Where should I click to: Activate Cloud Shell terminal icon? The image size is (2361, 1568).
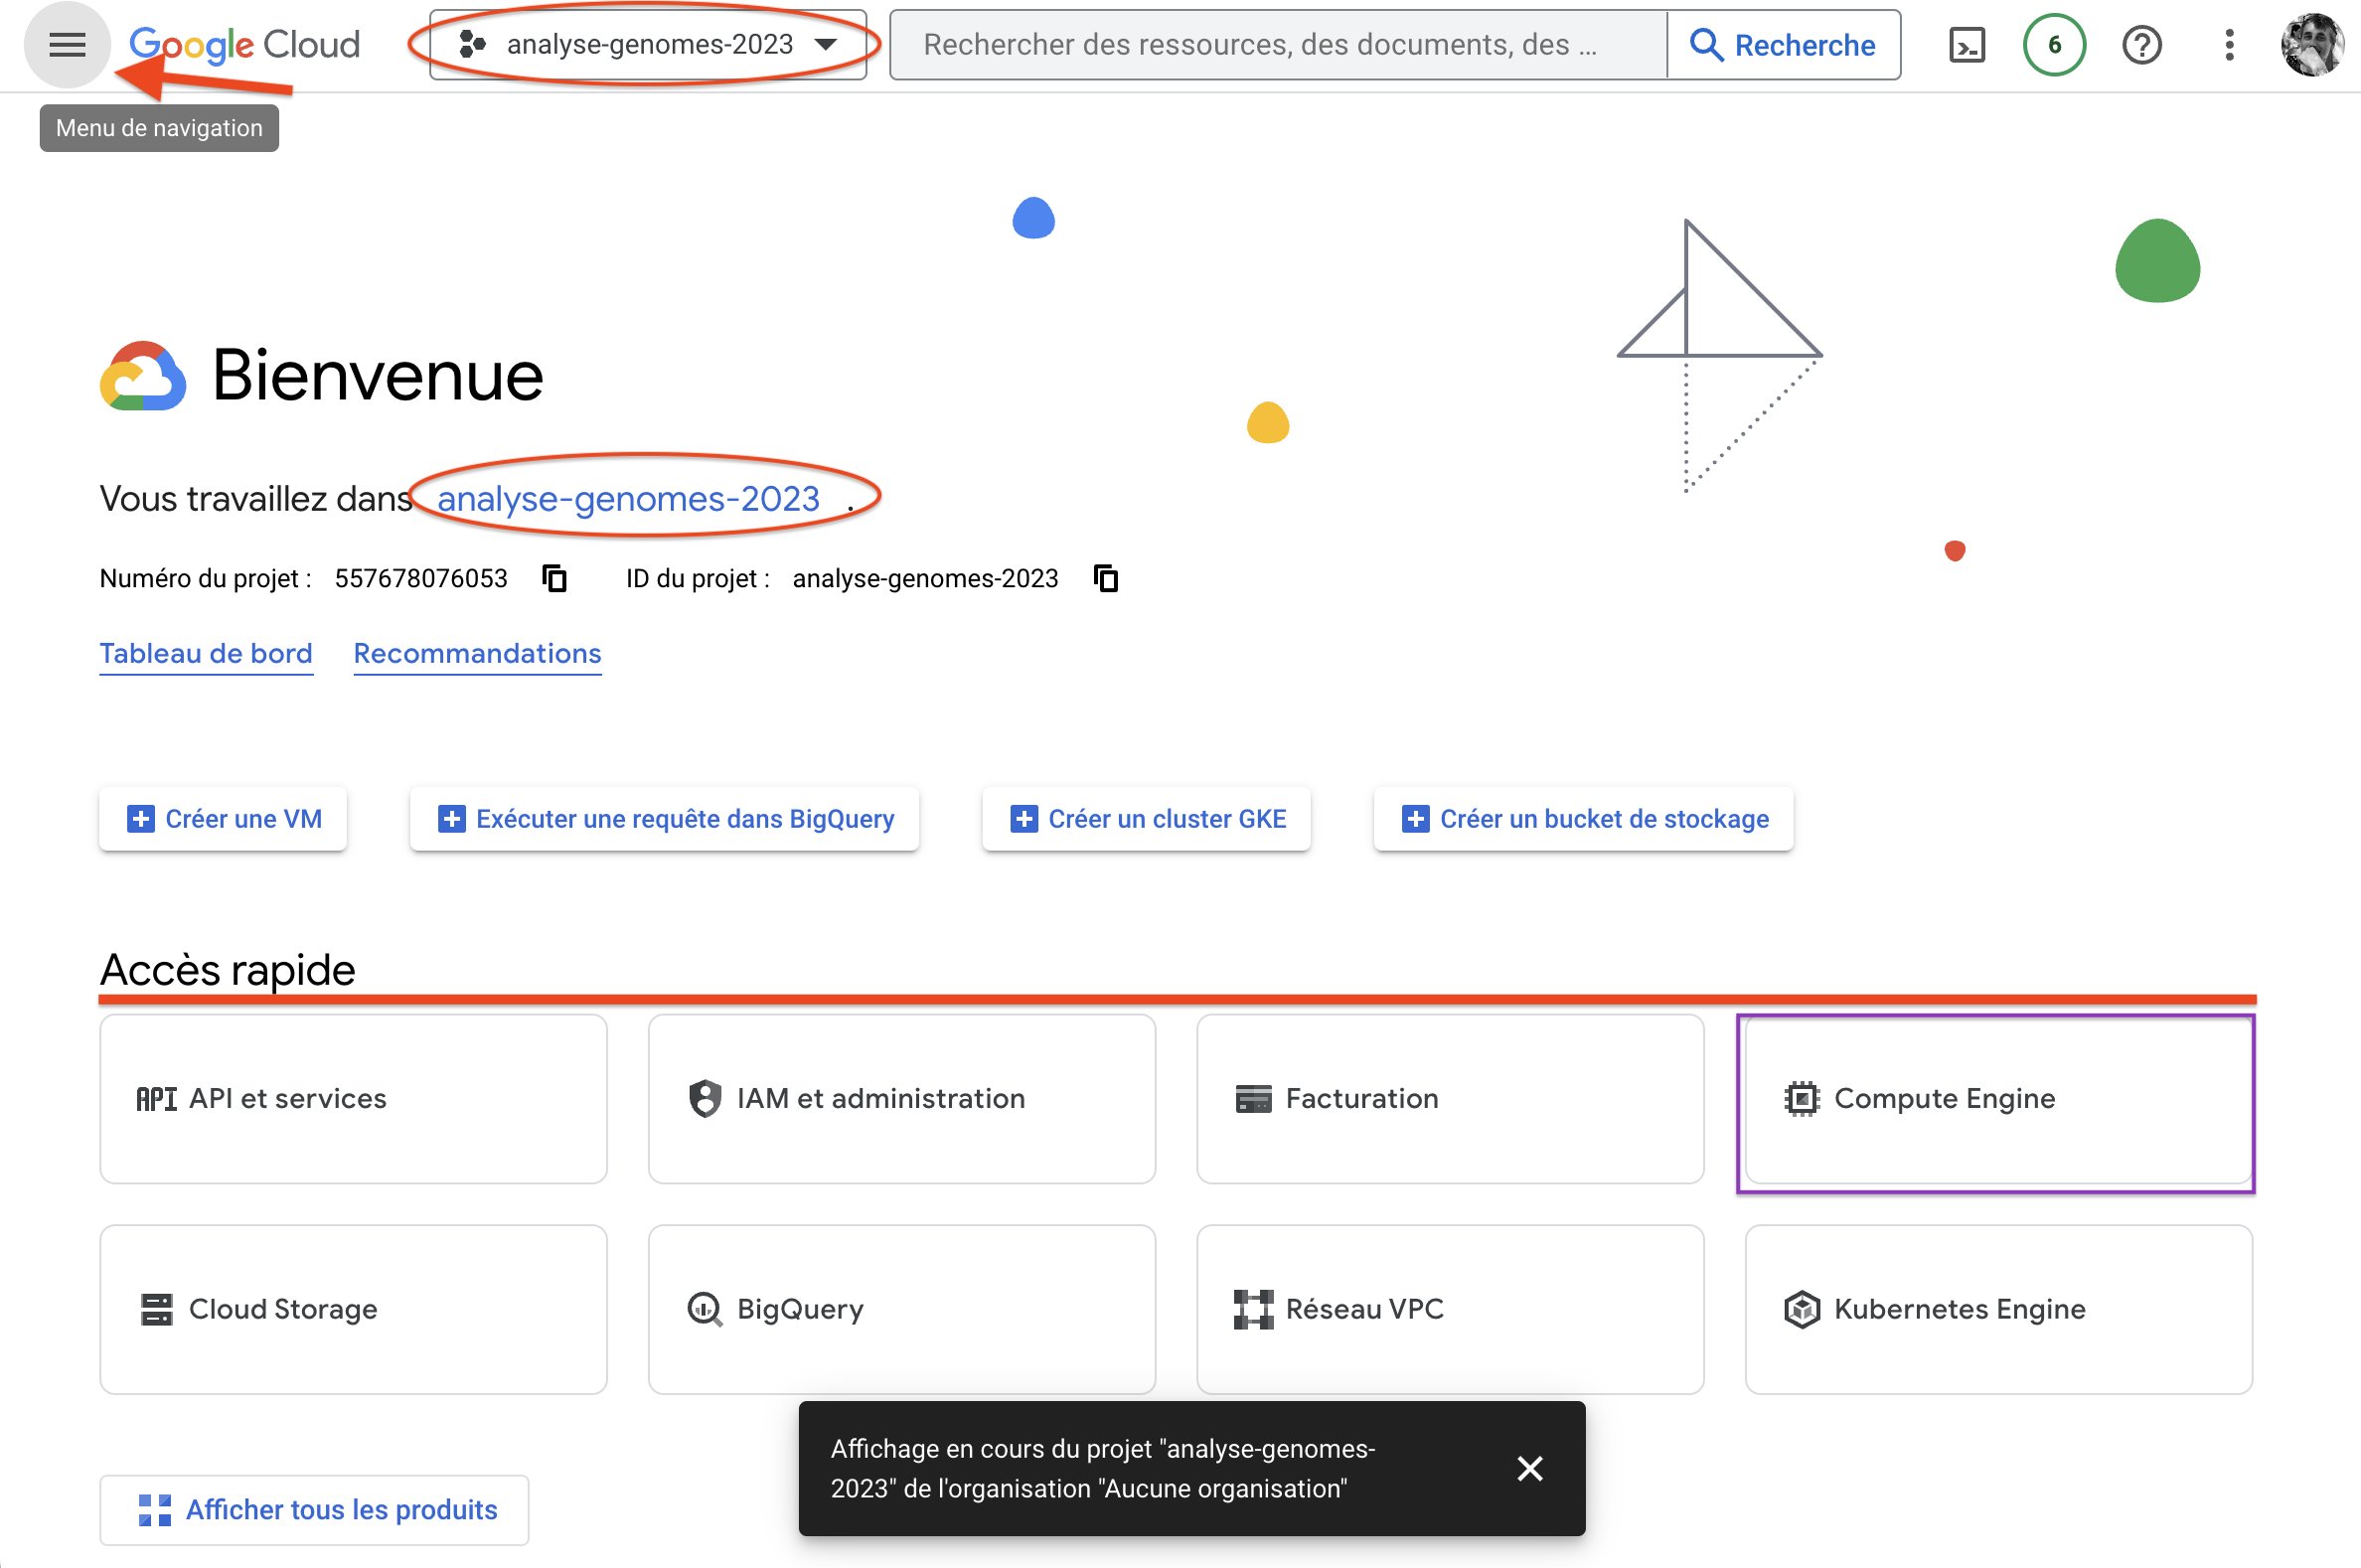point(1966,45)
